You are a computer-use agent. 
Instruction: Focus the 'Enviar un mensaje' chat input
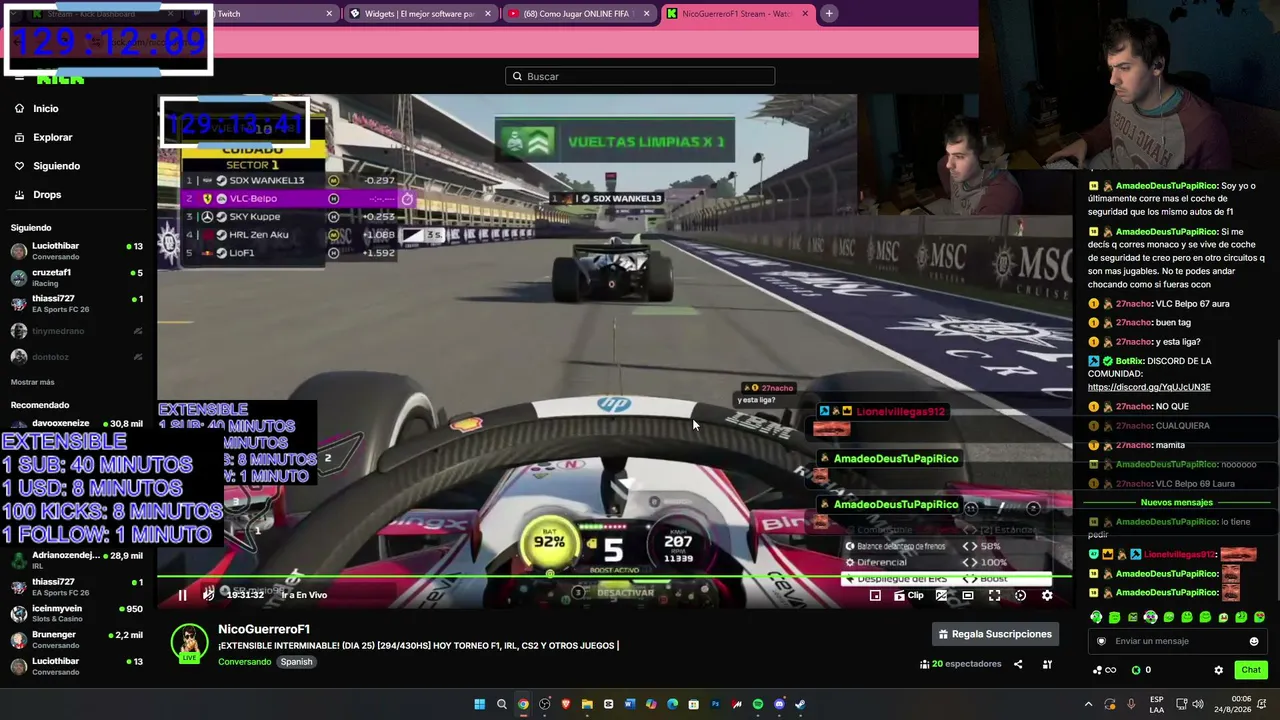coord(1177,641)
